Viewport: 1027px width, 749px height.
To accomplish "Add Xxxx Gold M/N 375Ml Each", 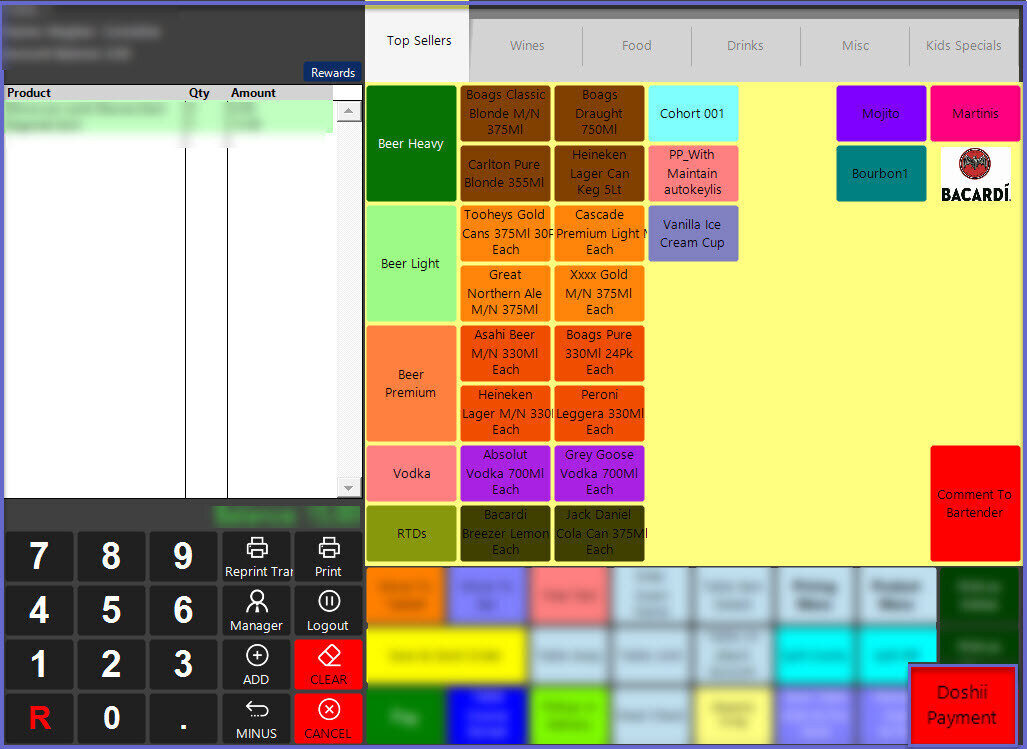I will tap(599, 293).
